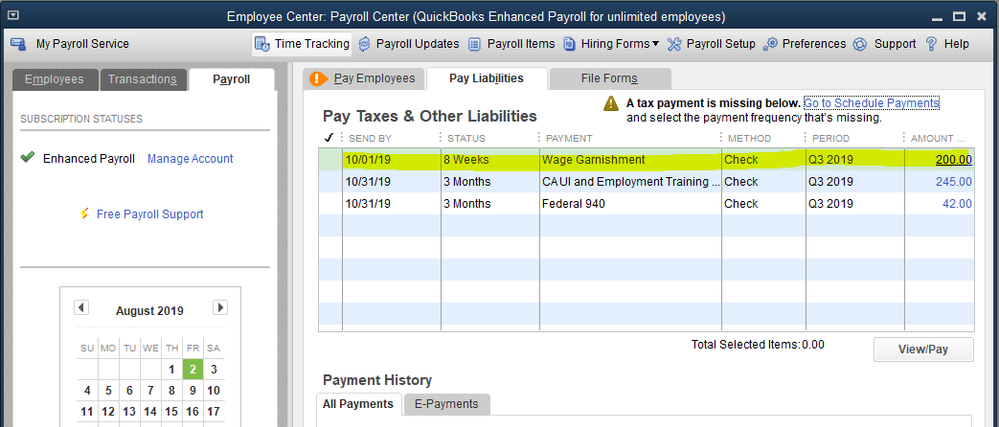The height and width of the screenshot is (427, 999).
Task: Click the 8 Weeks status cell
Action: click(490, 160)
